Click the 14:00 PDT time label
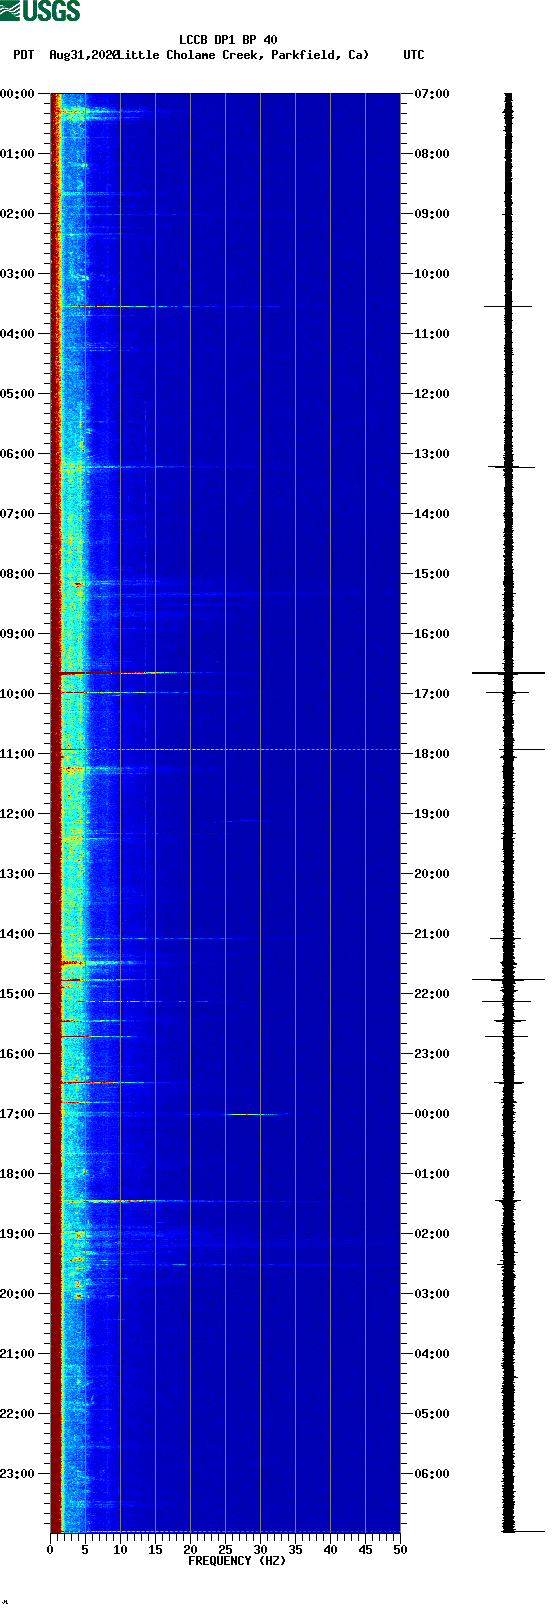Image resolution: width=552 pixels, height=1613 pixels. click(x=18, y=934)
